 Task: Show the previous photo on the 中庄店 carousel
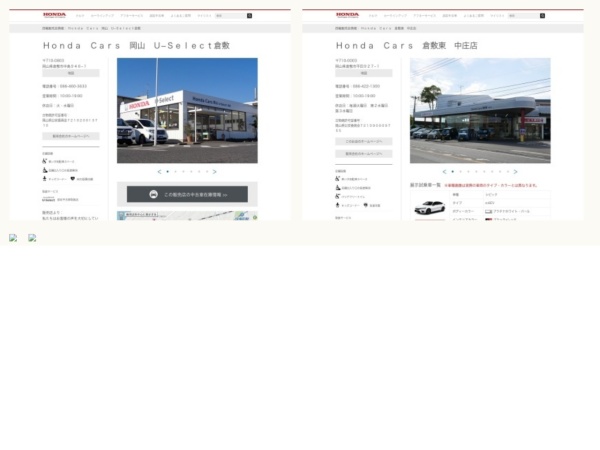[x=444, y=172]
